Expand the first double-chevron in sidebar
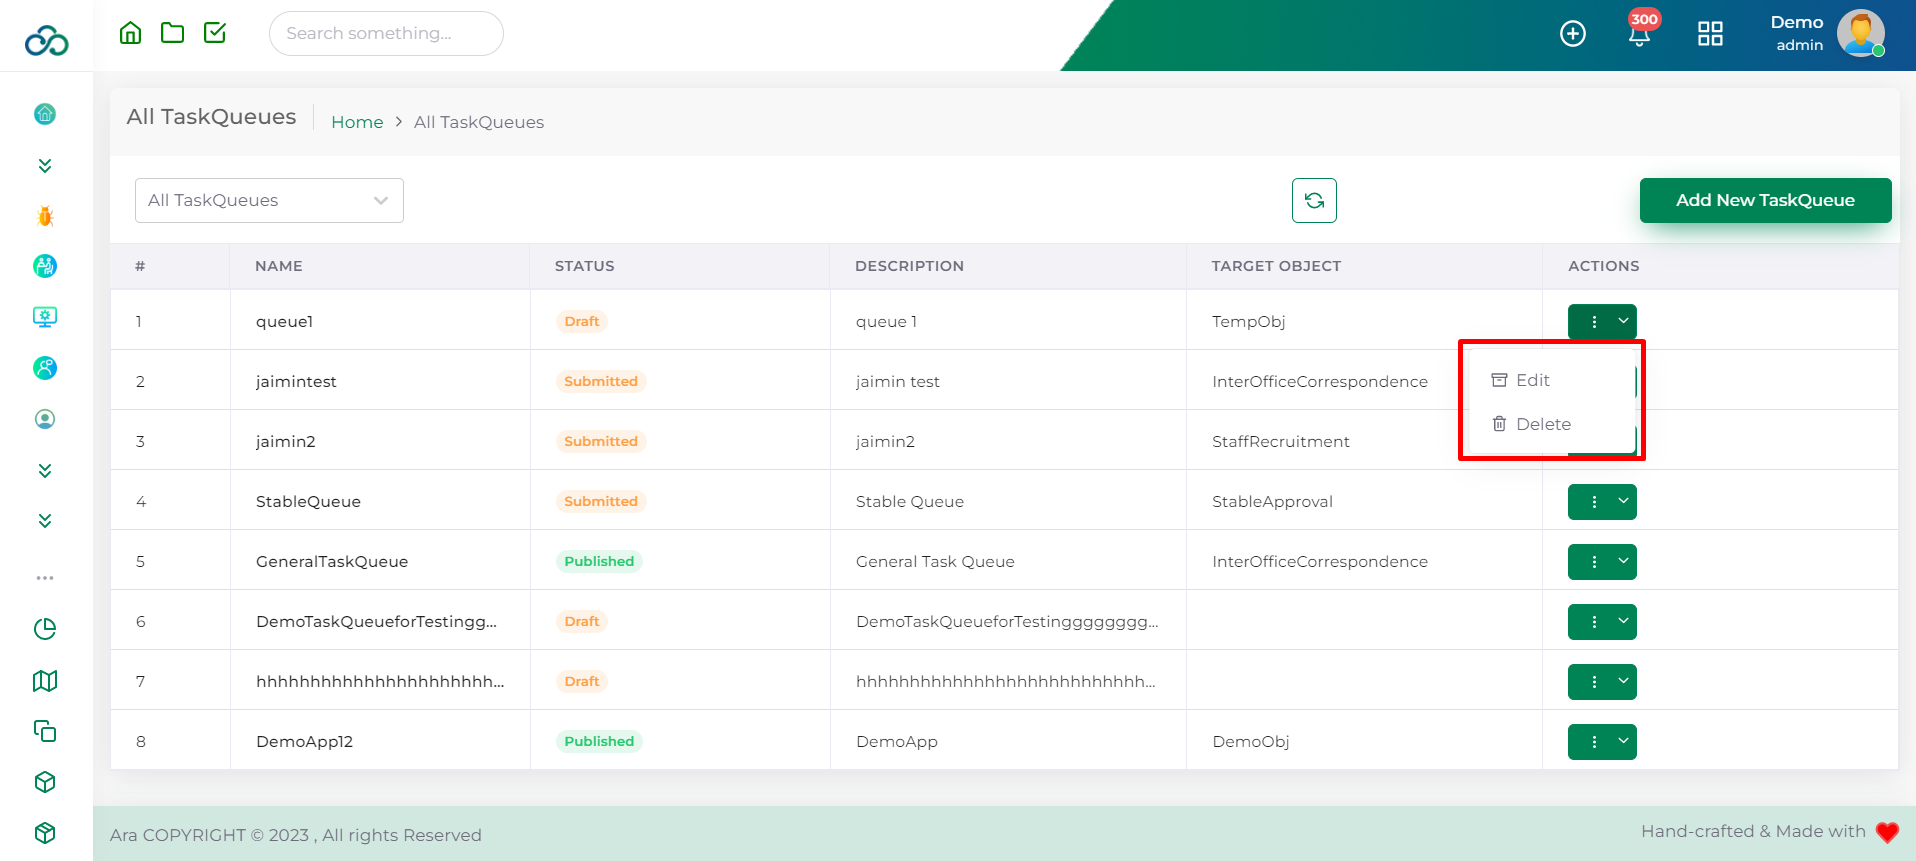The image size is (1916, 861). pos(45,166)
